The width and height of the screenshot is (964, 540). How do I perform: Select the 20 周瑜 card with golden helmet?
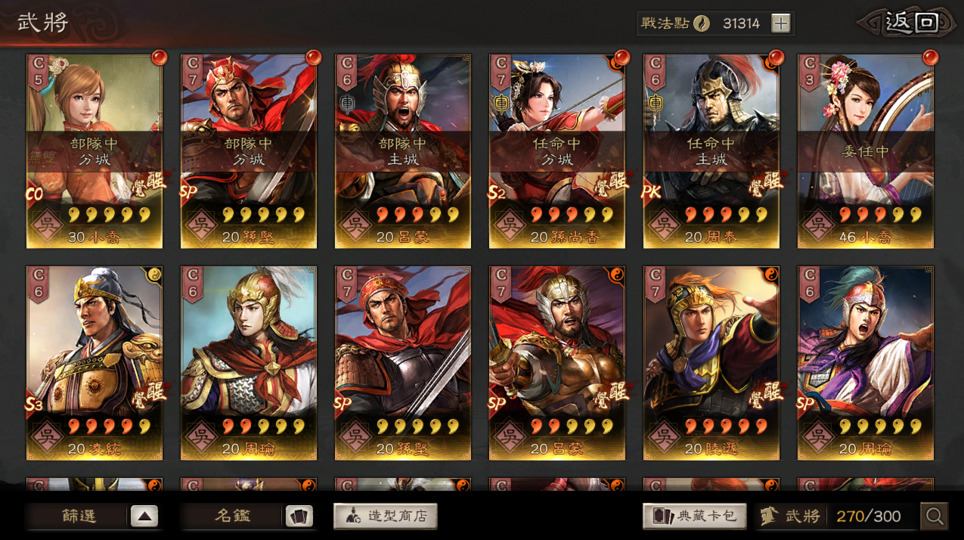pos(248,363)
